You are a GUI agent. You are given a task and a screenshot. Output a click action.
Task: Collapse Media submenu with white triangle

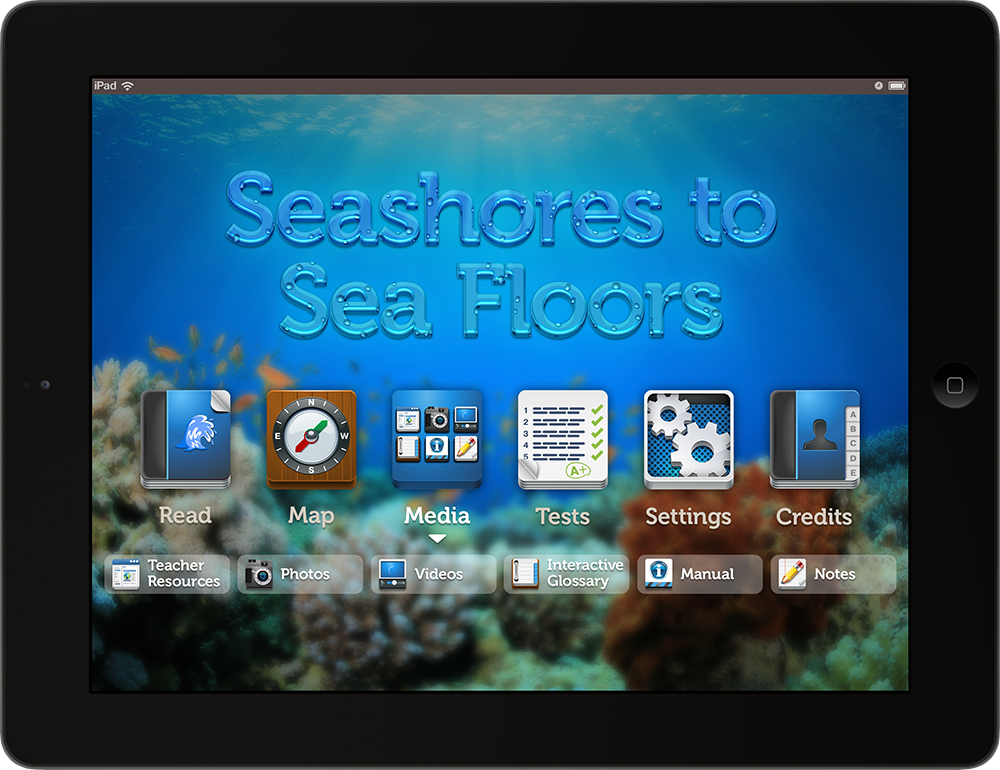click(x=437, y=539)
